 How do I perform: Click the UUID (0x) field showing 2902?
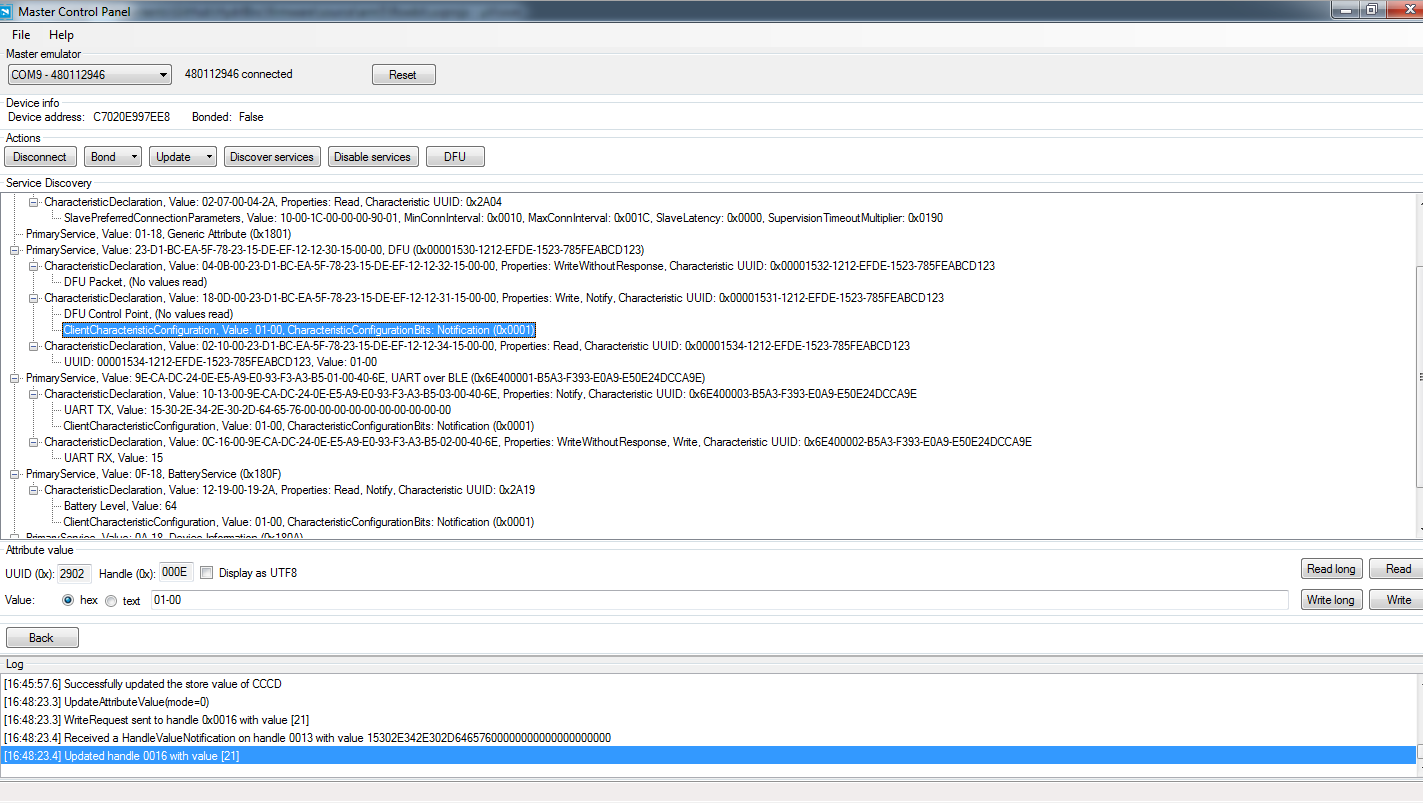pyautogui.click(x=74, y=573)
